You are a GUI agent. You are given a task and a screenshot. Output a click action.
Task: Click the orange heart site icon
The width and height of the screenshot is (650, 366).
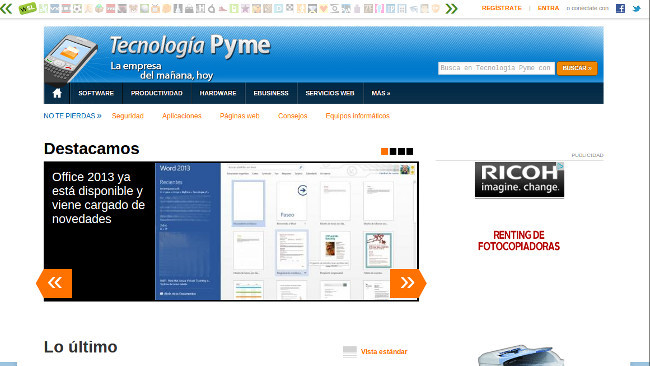pyautogui.click(x=323, y=8)
